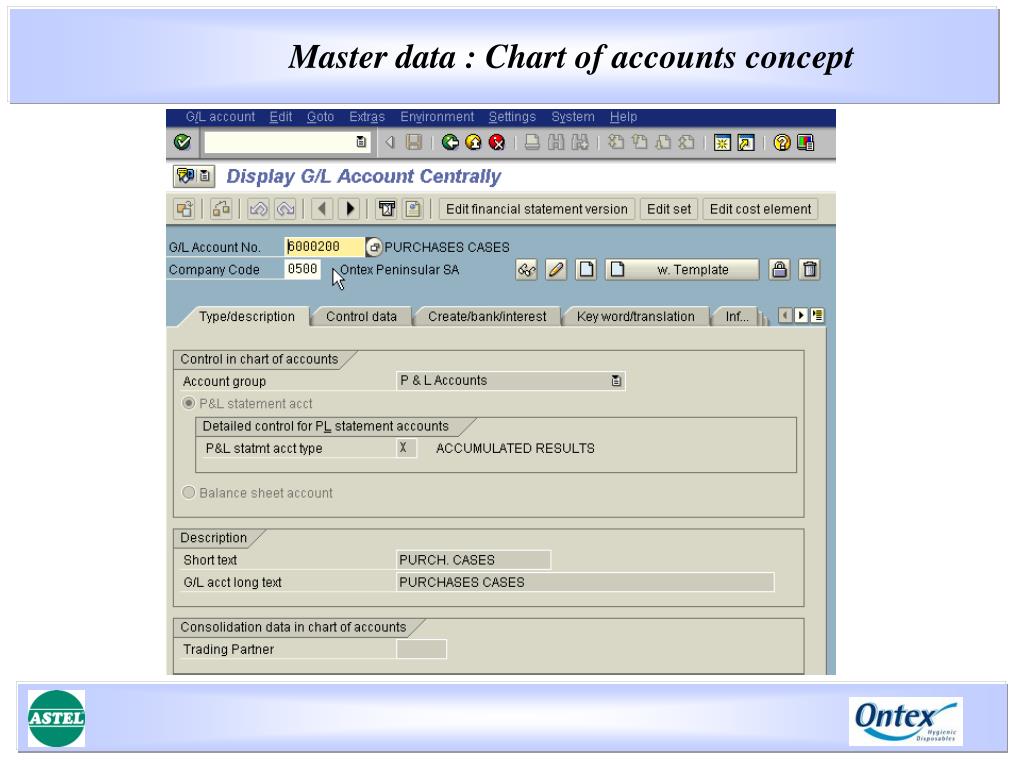Open the G/L account menu
This screenshot has width=1024, height=768.
pyautogui.click(x=220, y=117)
